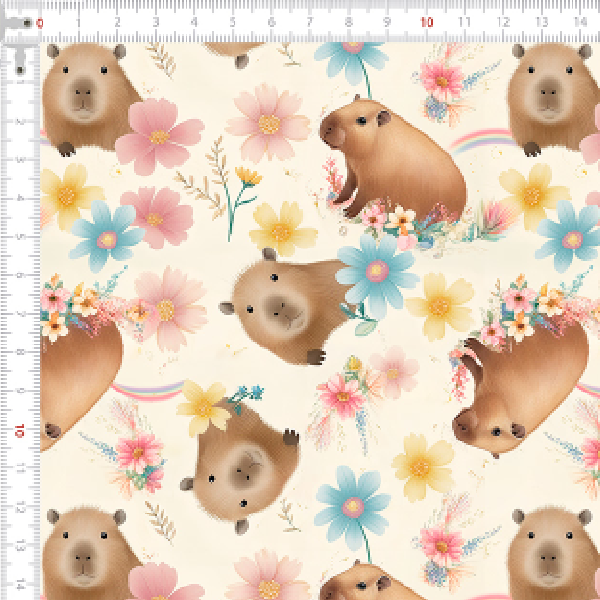Click the number 11 on the top ruler

pos(465,22)
